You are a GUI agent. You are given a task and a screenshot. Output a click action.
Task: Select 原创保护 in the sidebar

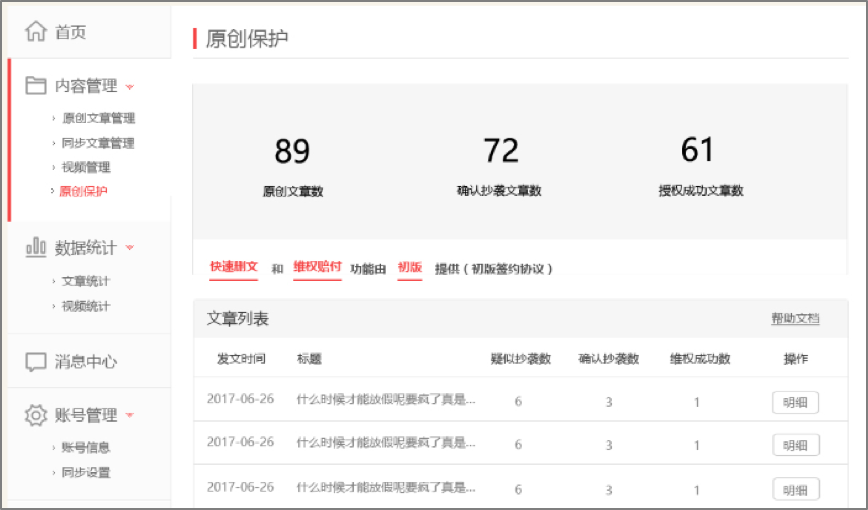coord(84,191)
